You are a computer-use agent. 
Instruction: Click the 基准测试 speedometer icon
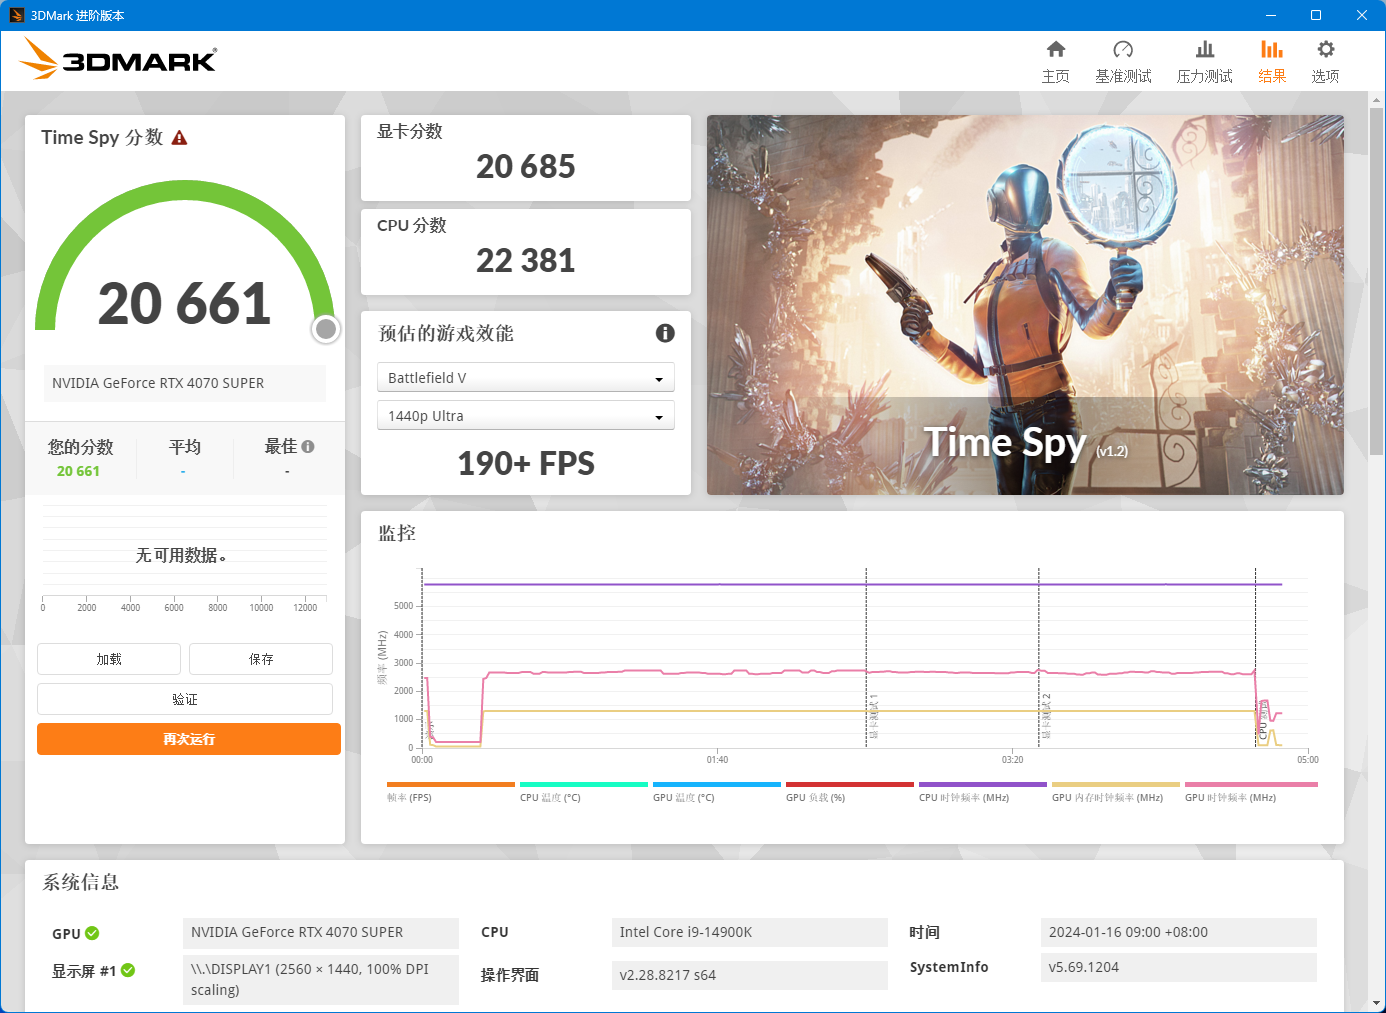[x=1123, y=49]
